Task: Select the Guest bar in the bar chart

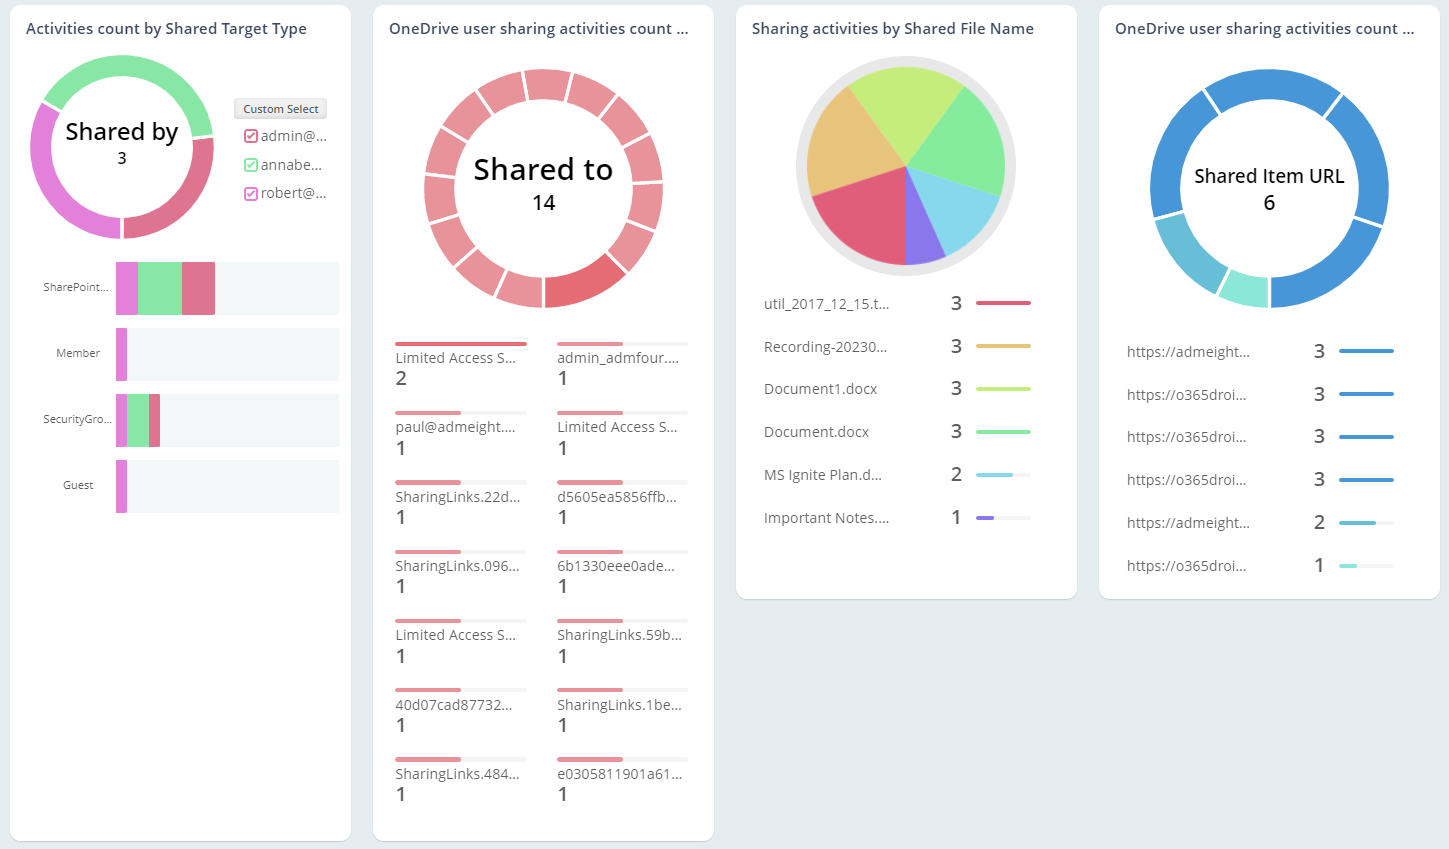Action: 119,486
